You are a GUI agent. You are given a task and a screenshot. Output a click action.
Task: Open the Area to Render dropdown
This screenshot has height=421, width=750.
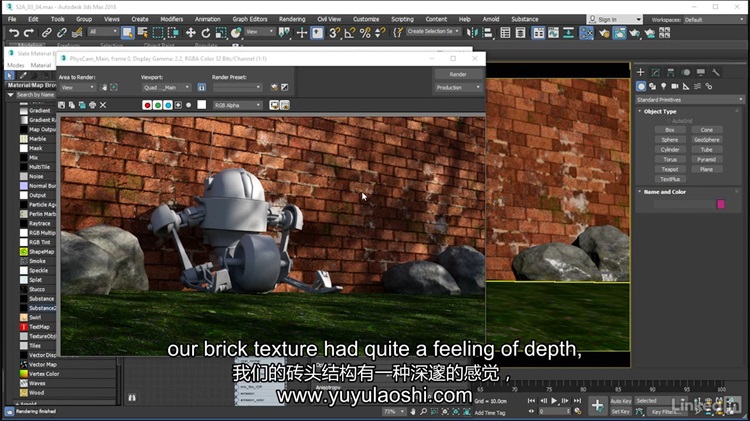click(x=77, y=88)
